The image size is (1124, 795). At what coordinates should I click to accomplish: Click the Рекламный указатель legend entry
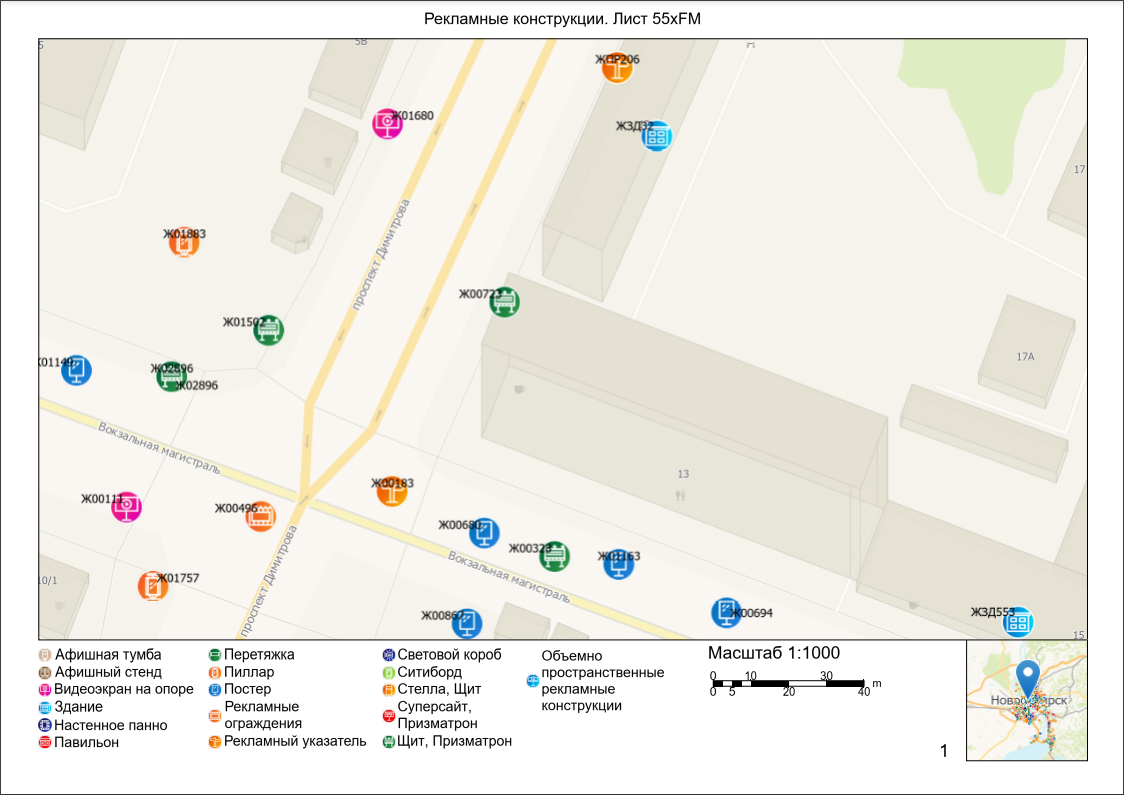click(294, 741)
